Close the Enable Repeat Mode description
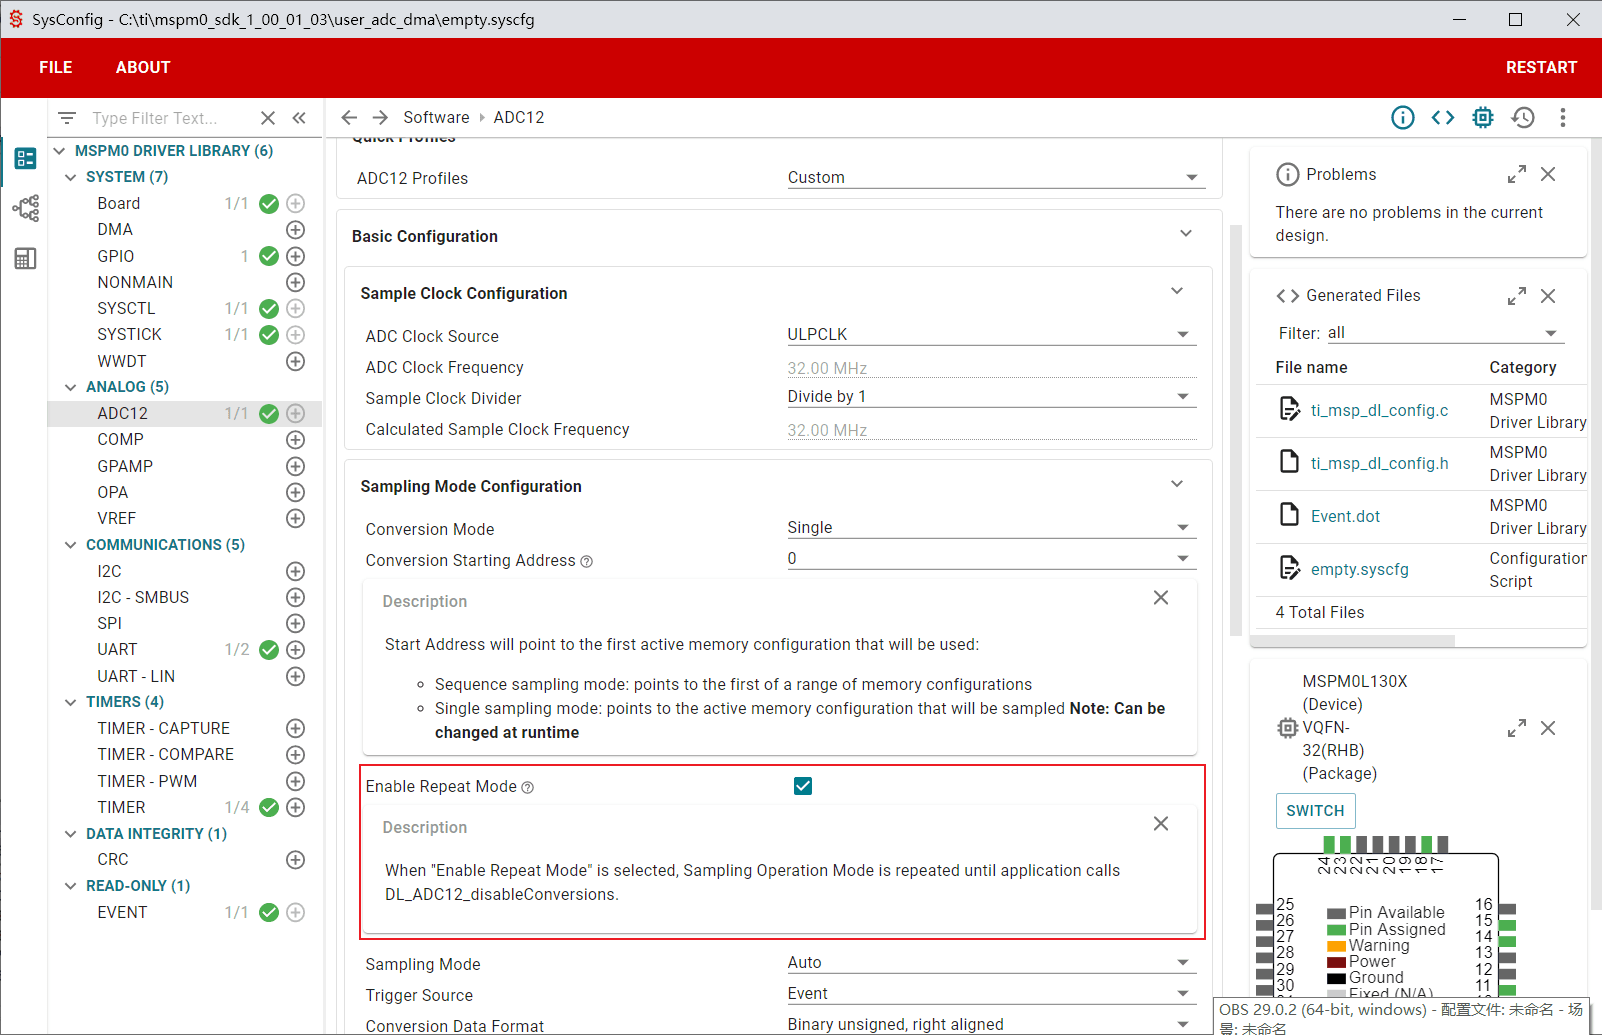Screen dimensions: 1602x1035 coord(1161,823)
